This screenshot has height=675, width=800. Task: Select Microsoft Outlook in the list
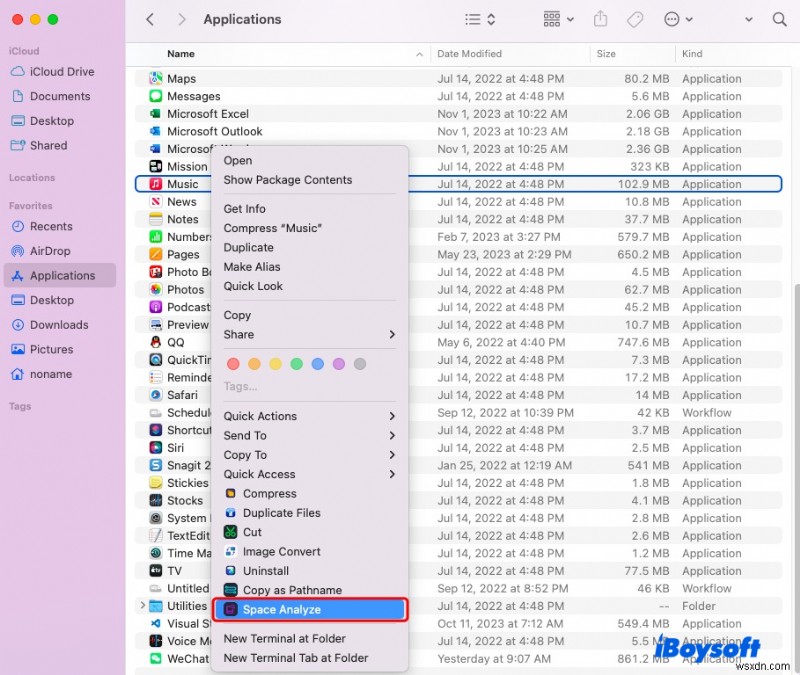click(x=458, y=131)
